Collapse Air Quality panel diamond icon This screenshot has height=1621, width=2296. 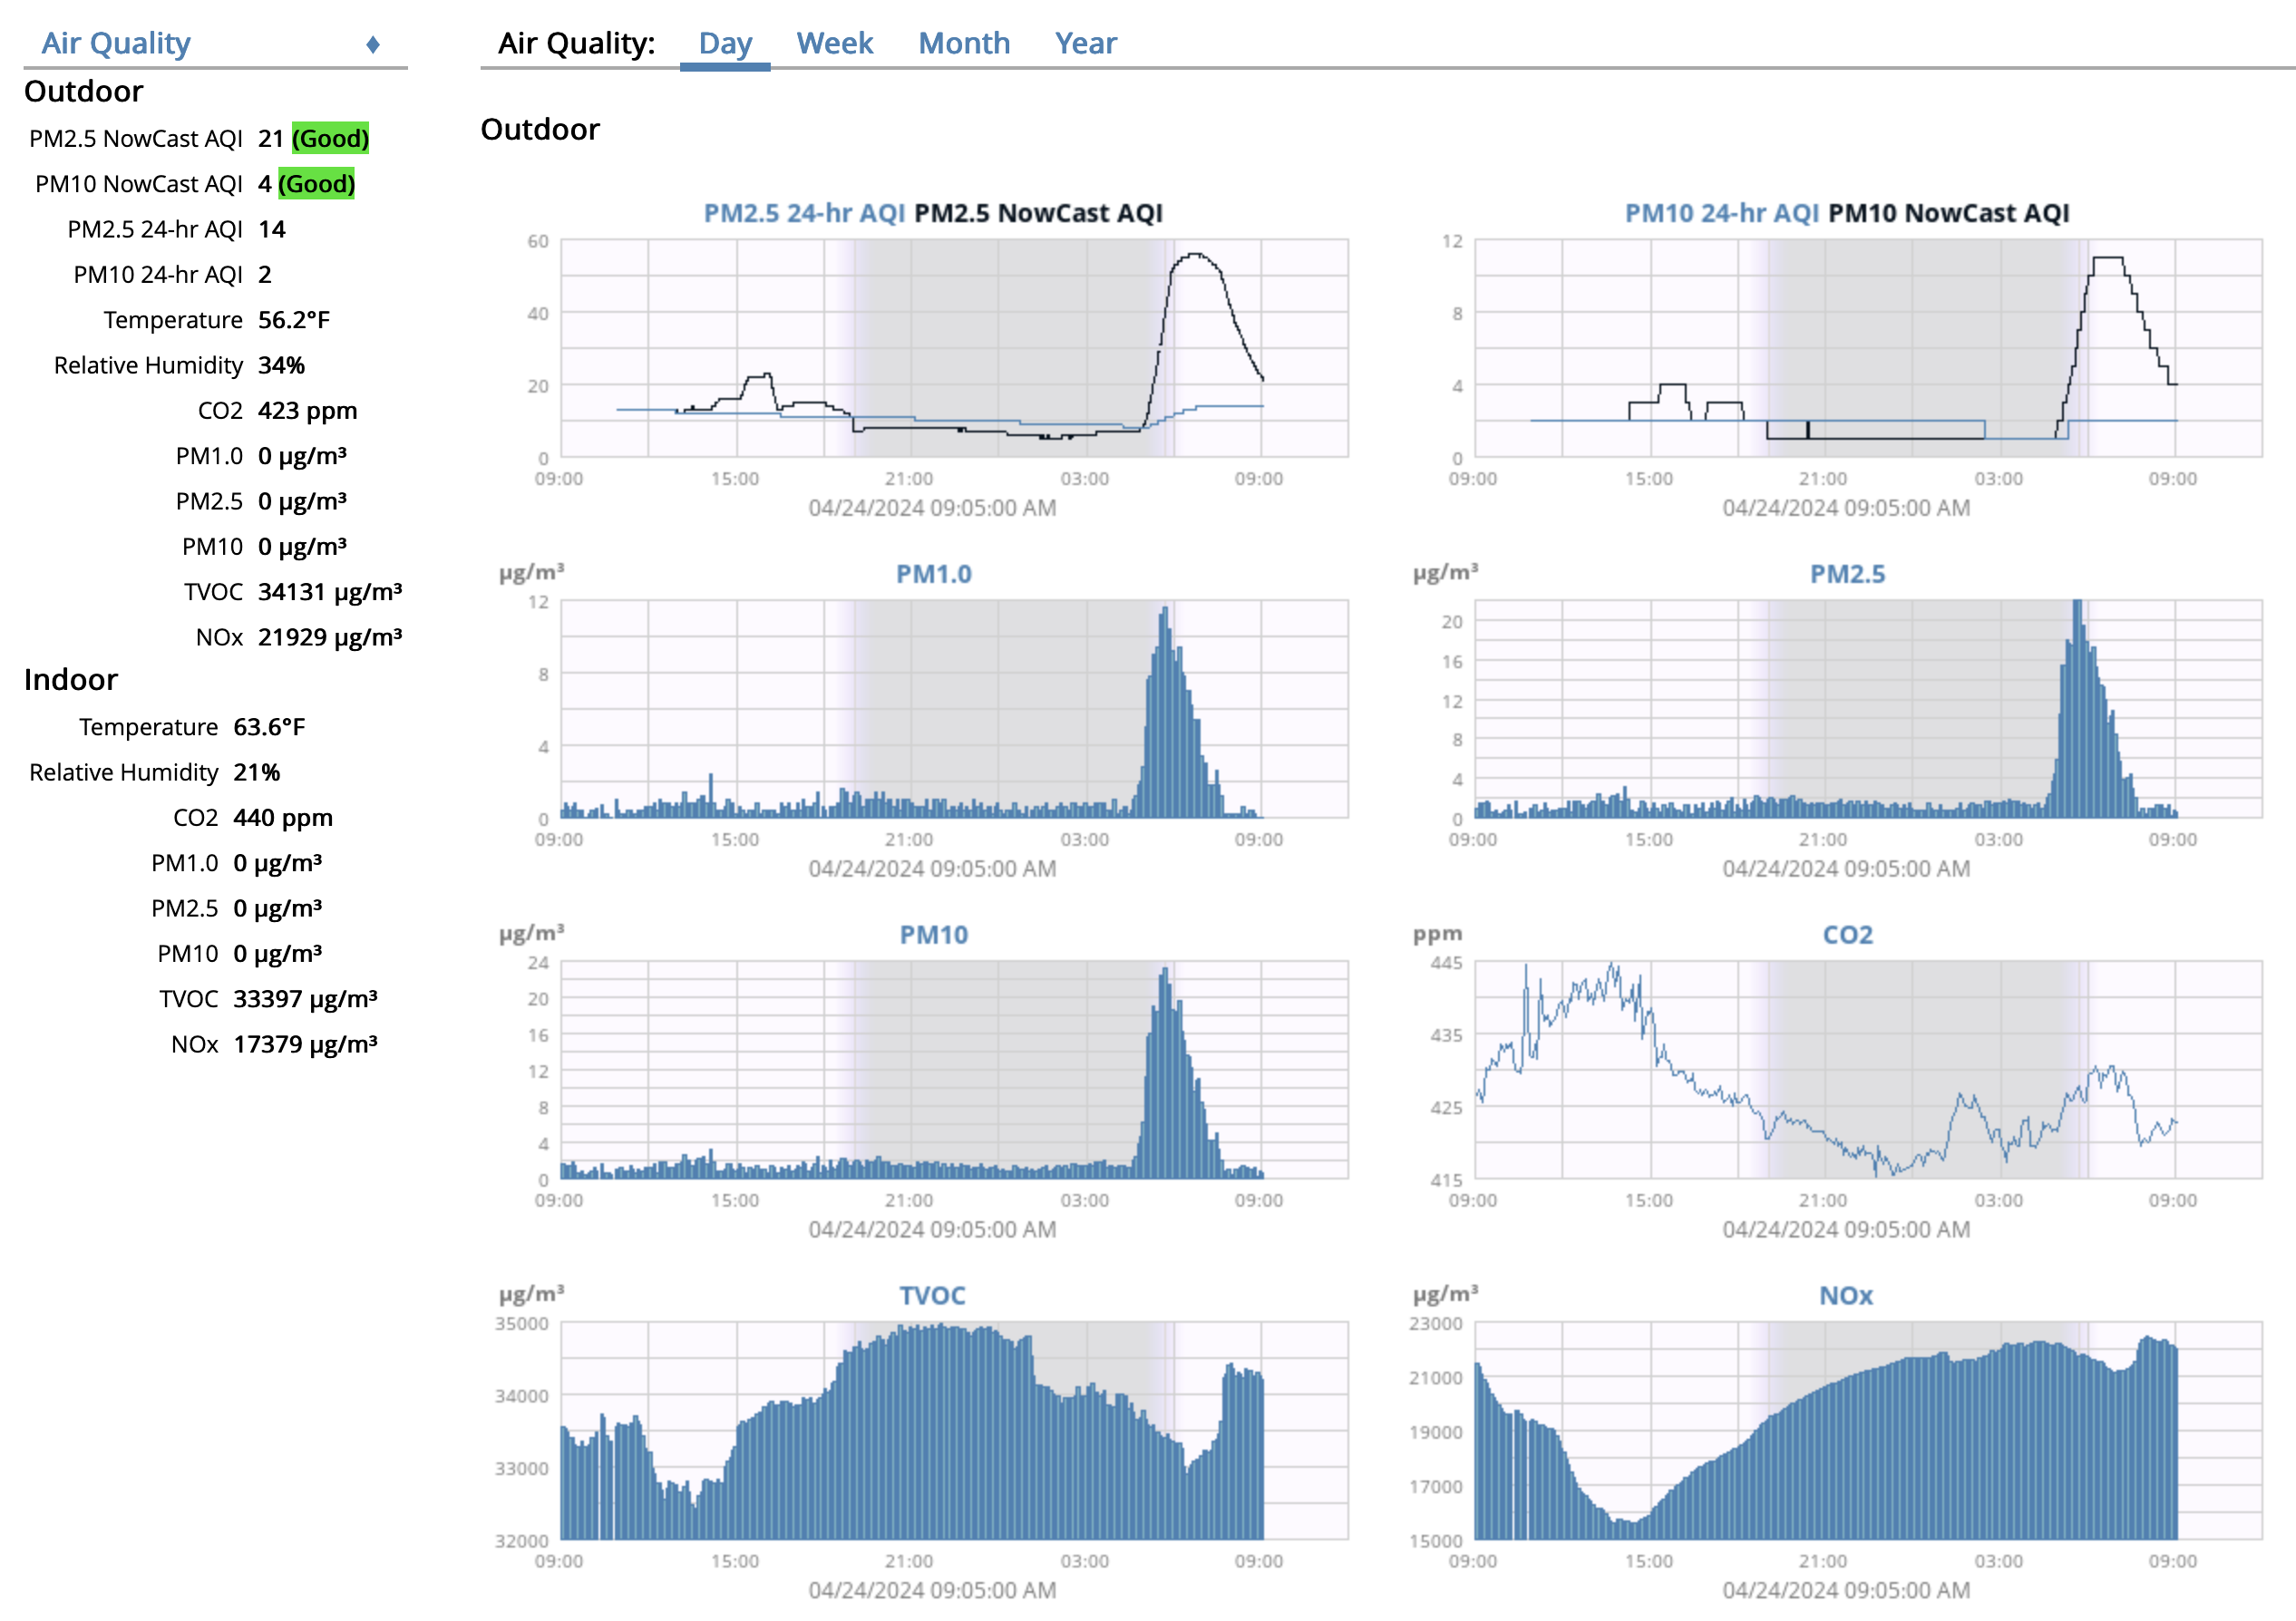click(x=373, y=44)
